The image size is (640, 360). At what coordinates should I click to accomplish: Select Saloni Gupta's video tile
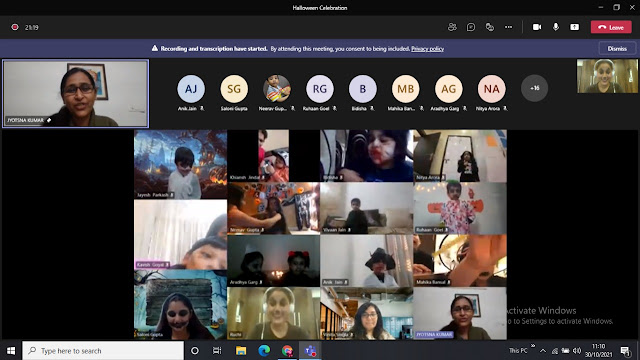pyautogui.click(x=180, y=304)
